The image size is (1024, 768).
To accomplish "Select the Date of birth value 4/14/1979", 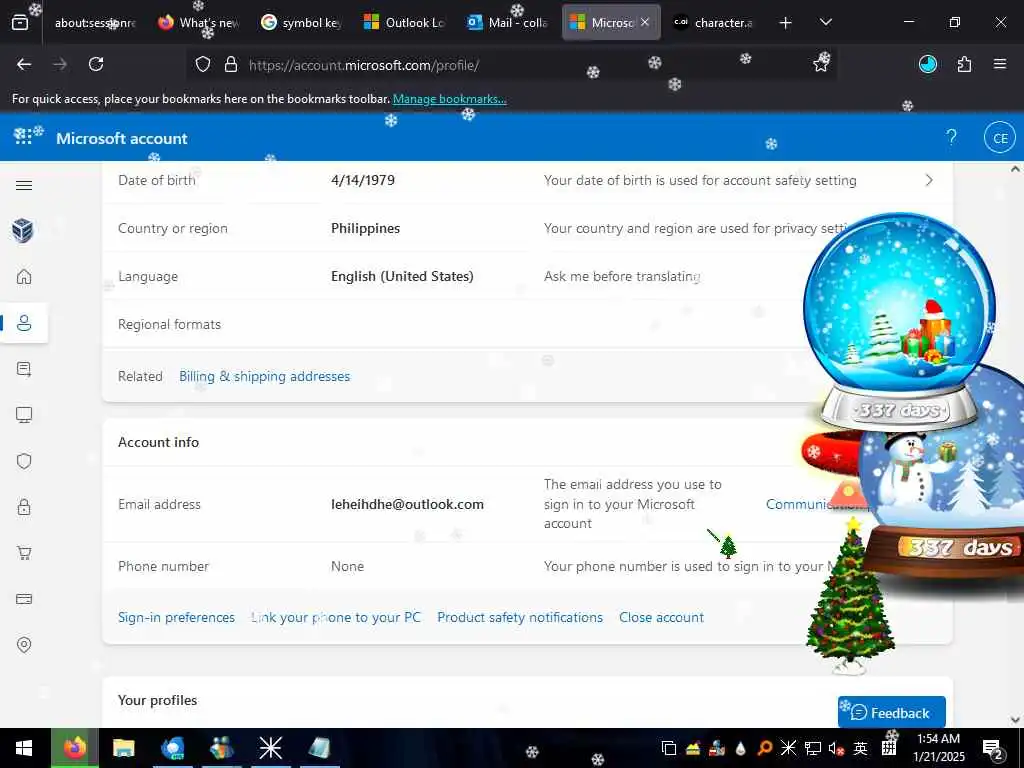I will pyautogui.click(x=363, y=181).
